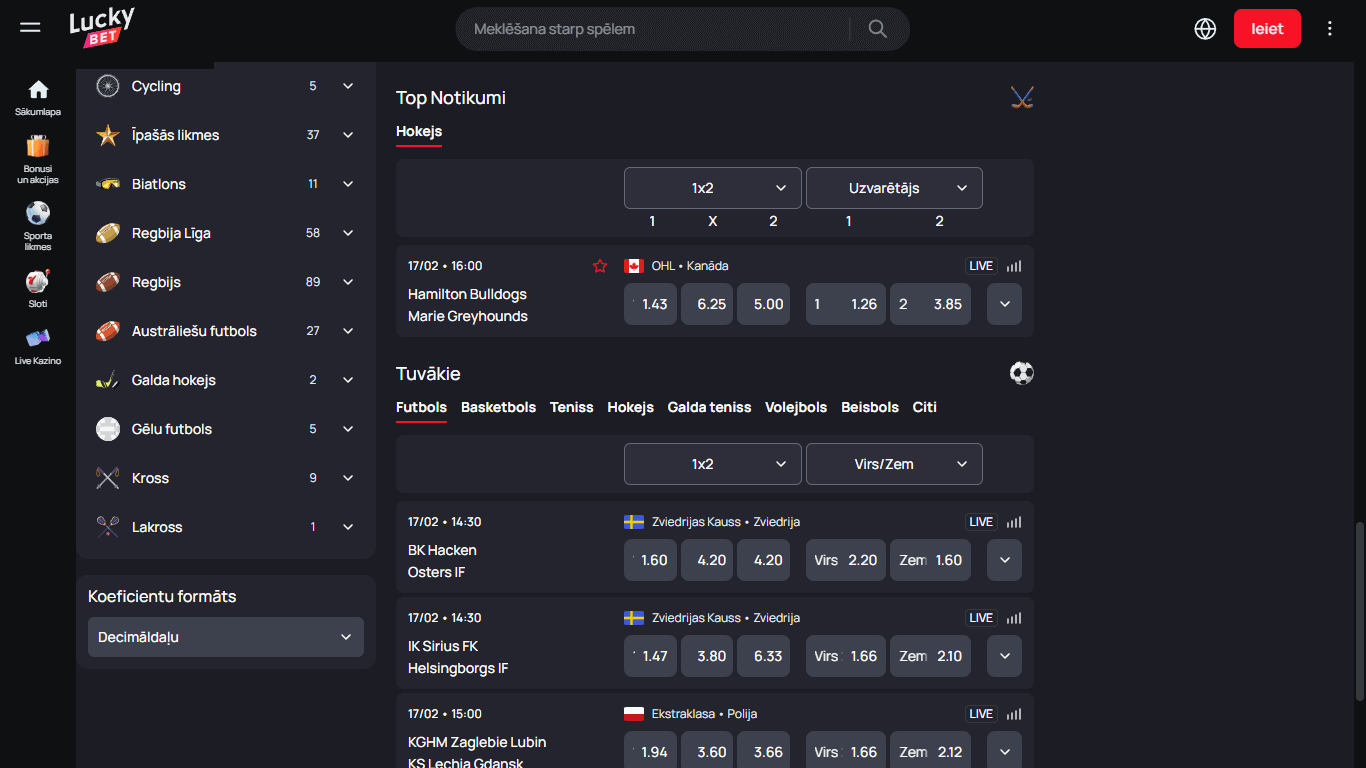Viewport: 1366px width, 768px height.
Task: Favorite the Hamilton Bulldogs match star
Action: click(x=600, y=266)
